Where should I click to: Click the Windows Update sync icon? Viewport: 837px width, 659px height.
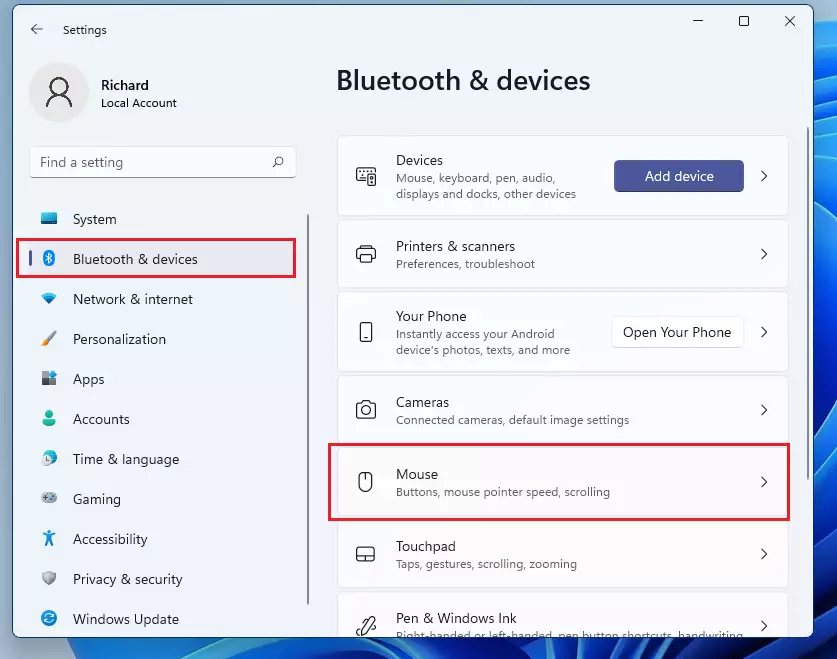(49, 618)
